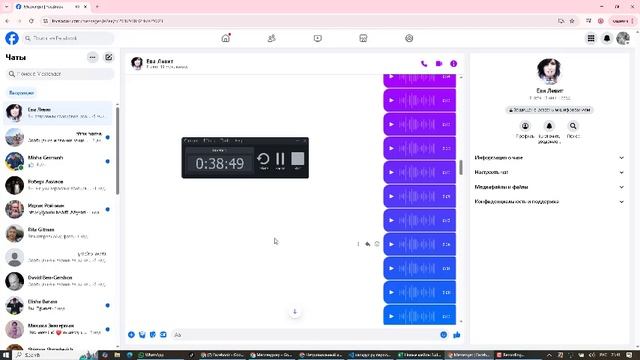Viewport: 640px width, 360px height.
Task: Open chat with David Ben-Gershon
Action: pos(58,281)
